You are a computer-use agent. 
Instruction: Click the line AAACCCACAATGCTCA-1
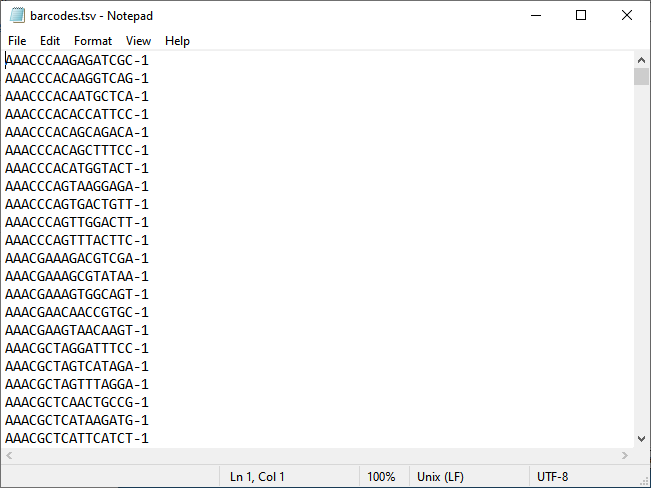pyautogui.click(x=77, y=96)
